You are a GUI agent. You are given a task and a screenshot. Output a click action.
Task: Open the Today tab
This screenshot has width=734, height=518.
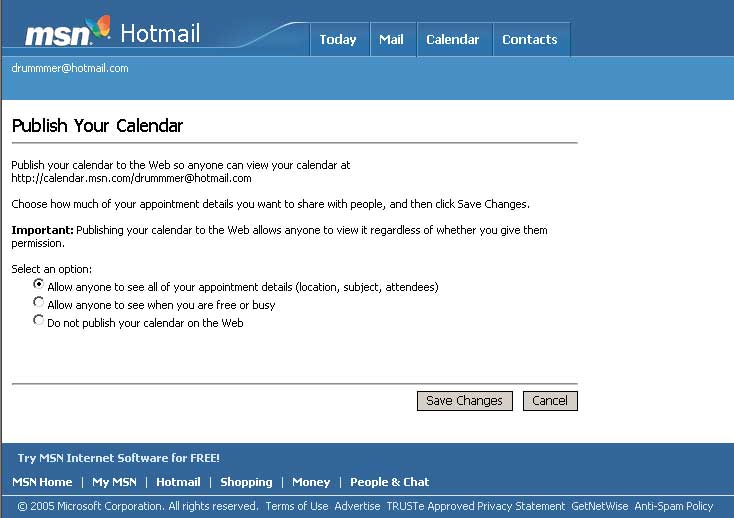(338, 39)
